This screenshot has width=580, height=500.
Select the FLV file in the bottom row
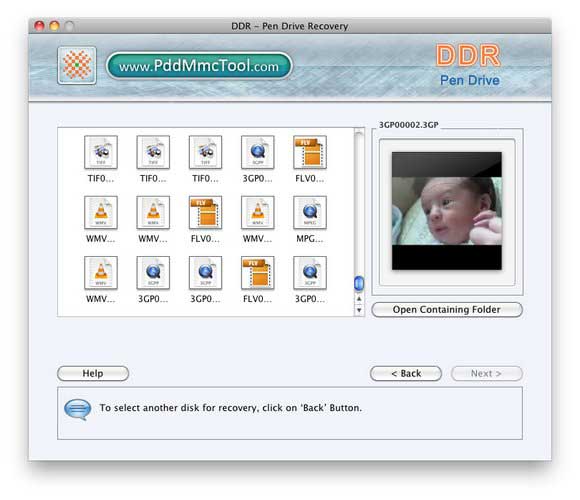tap(257, 273)
